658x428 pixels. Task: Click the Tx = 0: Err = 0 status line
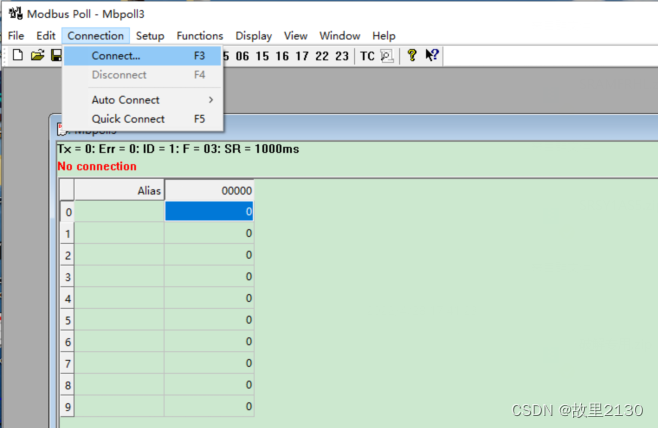(178, 149)
